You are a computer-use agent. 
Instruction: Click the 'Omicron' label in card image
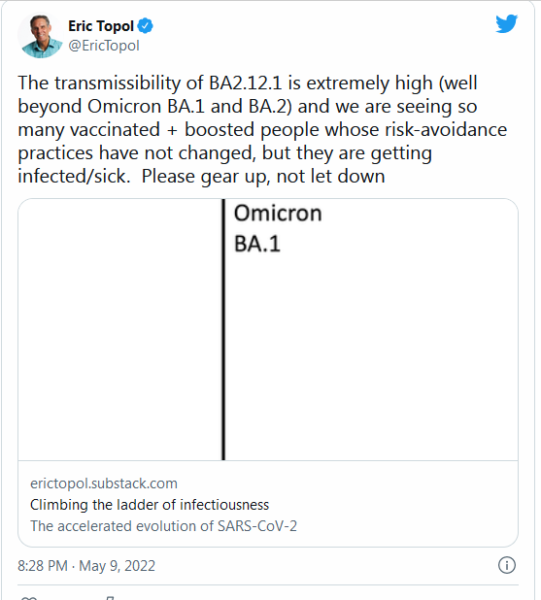click(278, 213)
